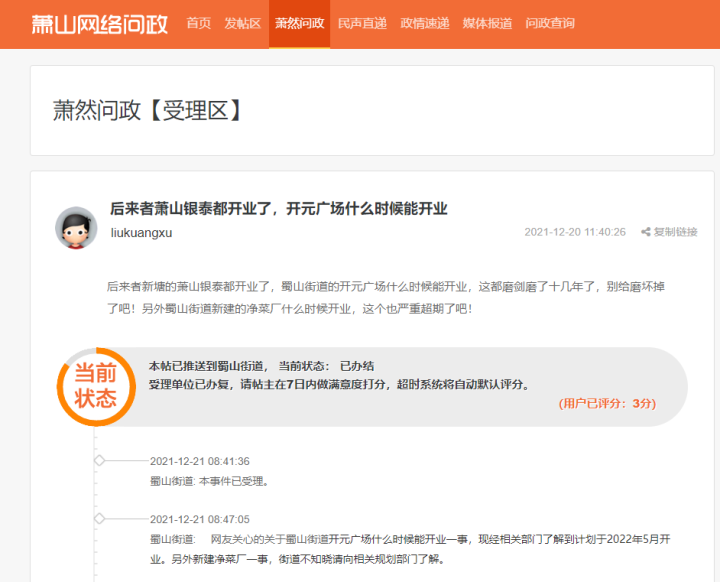Click the 已办结 status text
The width and height of the screenshot is (720, 582).
click(x=357, y=366)
